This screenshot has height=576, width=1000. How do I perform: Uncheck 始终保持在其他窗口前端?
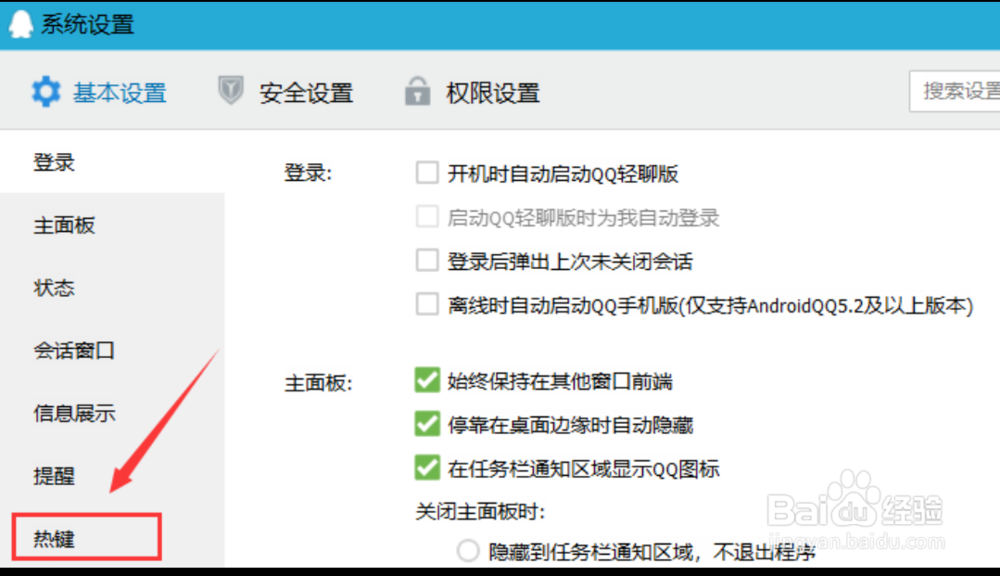point(427,380)
